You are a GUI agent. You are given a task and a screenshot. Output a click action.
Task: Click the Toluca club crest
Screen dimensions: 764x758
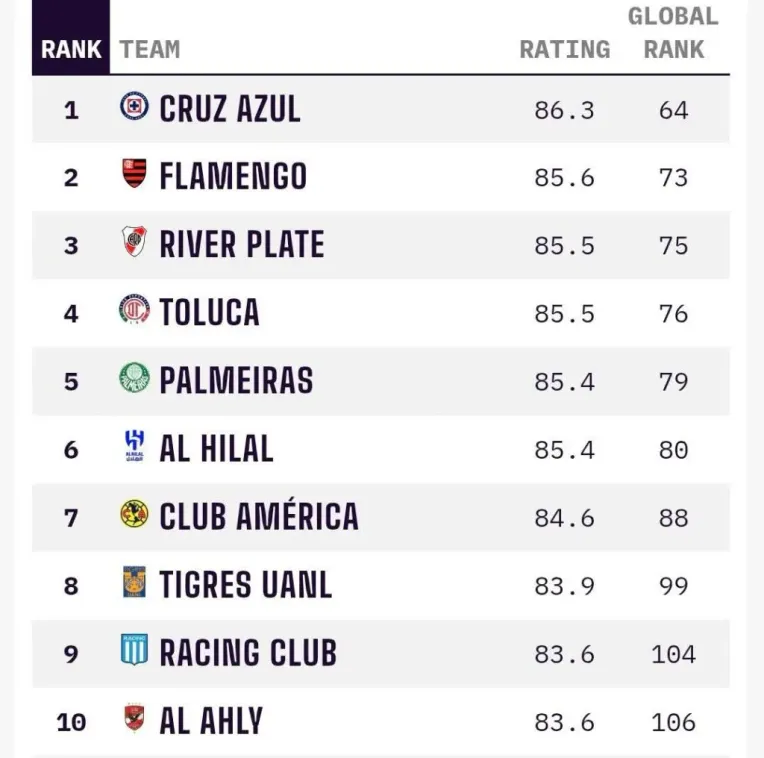click(x=134, y=310)
